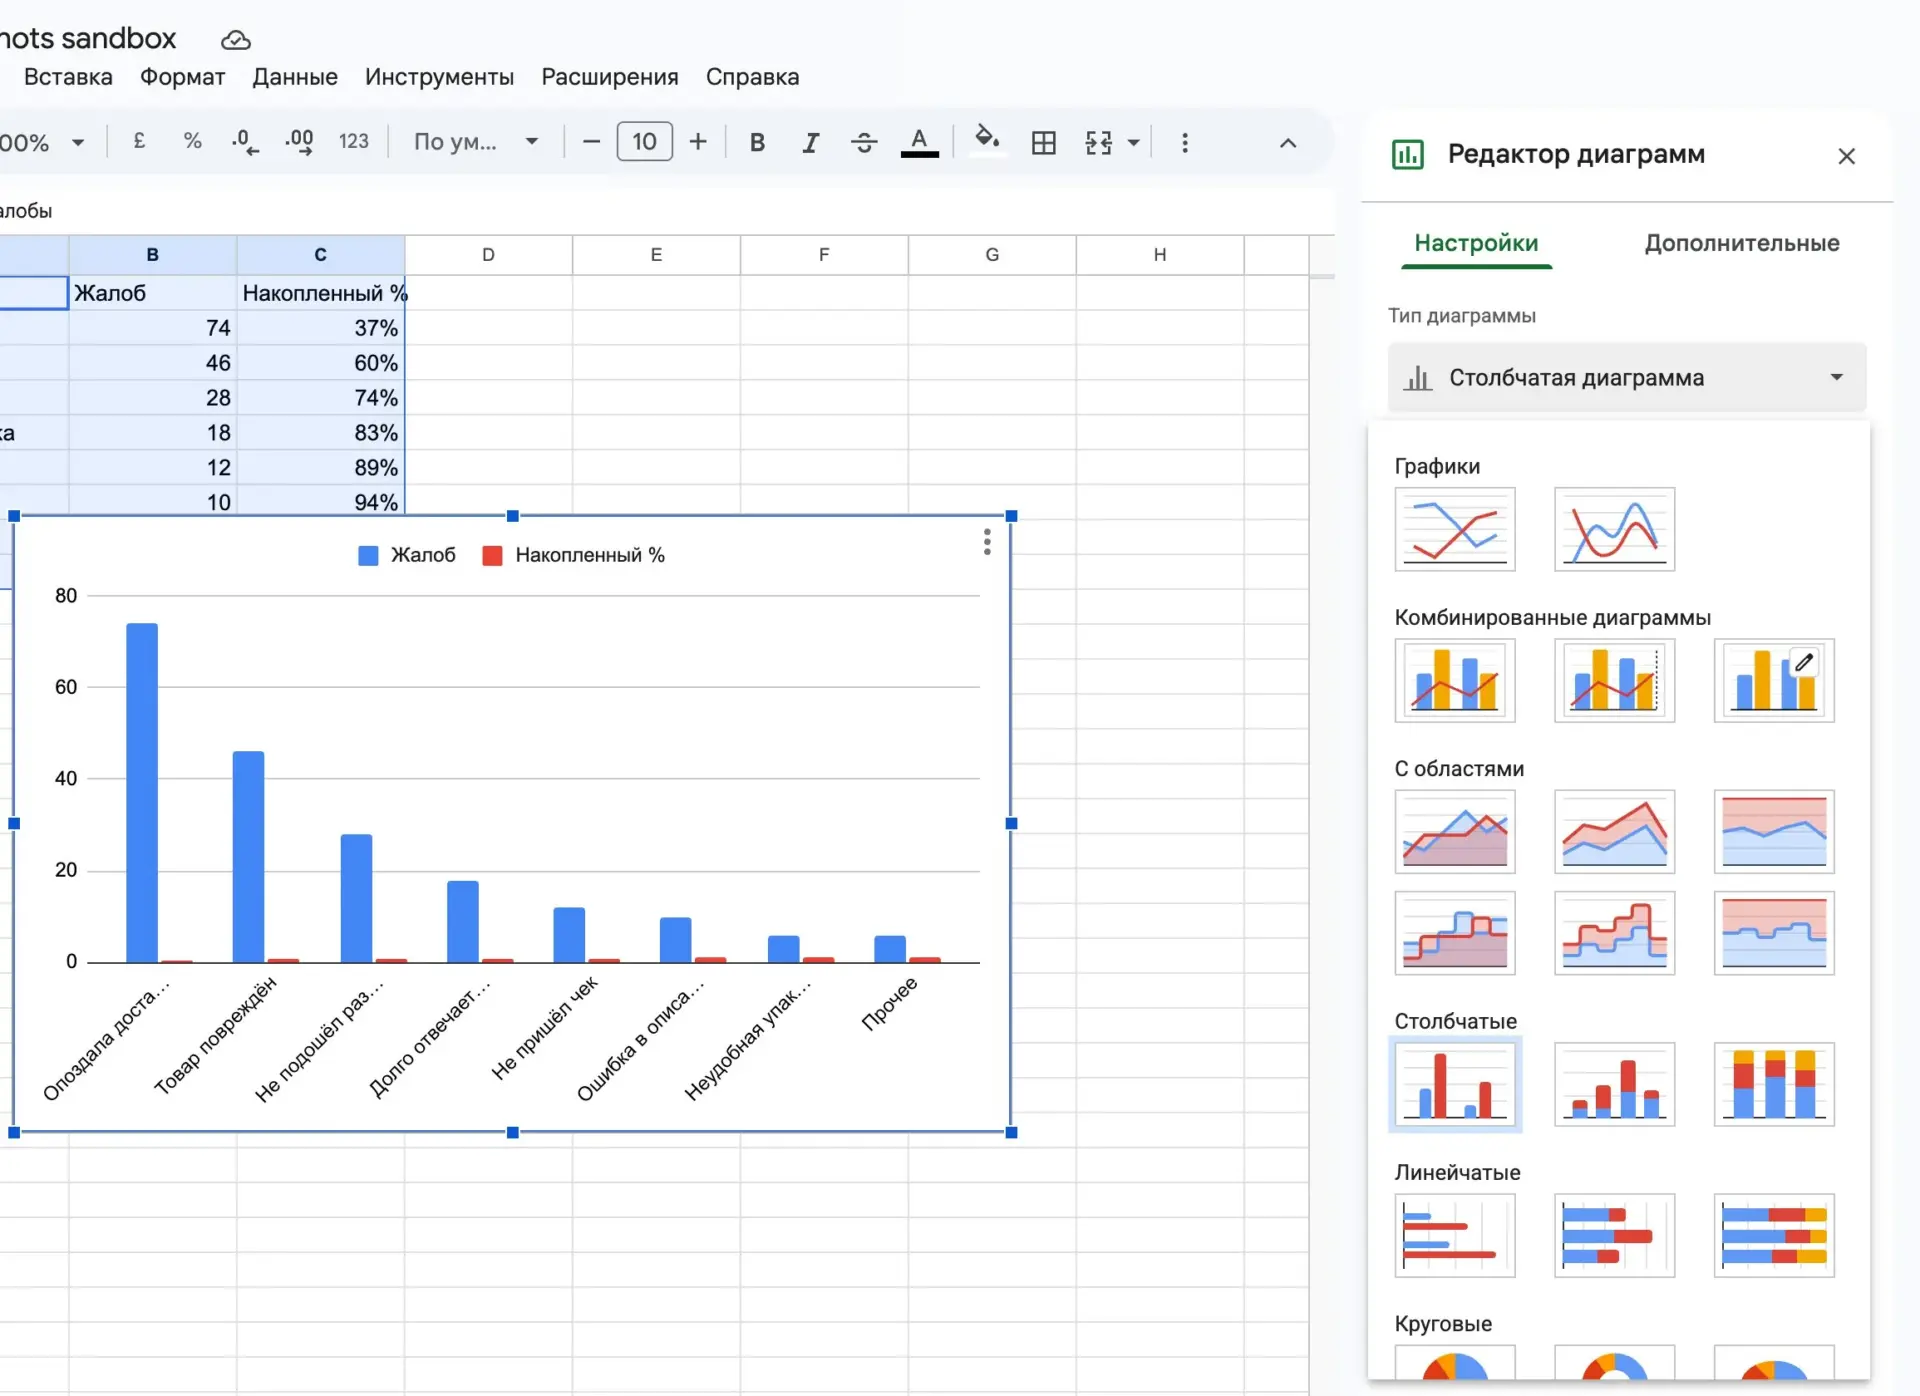Screen dimensions: 1920x1396
Task: Open merge cells options arrow
Action: (1133, 142)
